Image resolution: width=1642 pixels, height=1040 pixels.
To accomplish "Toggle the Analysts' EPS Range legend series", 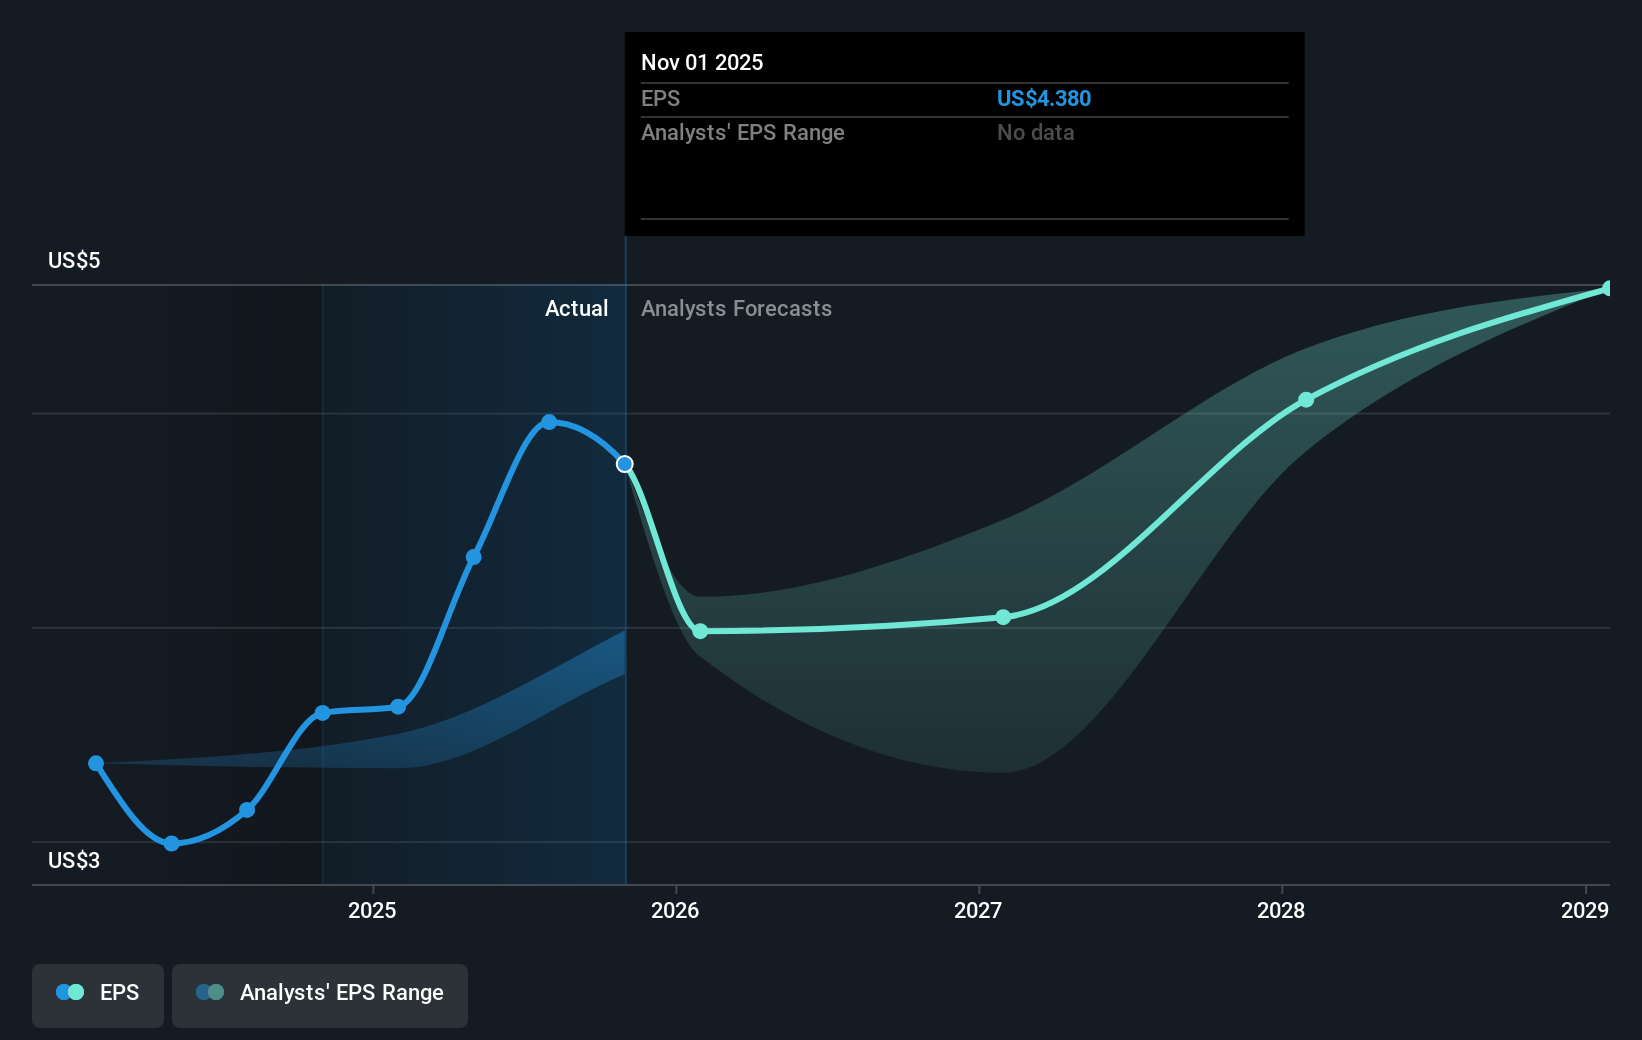I will pyautogui.click(x=320, y=995).
